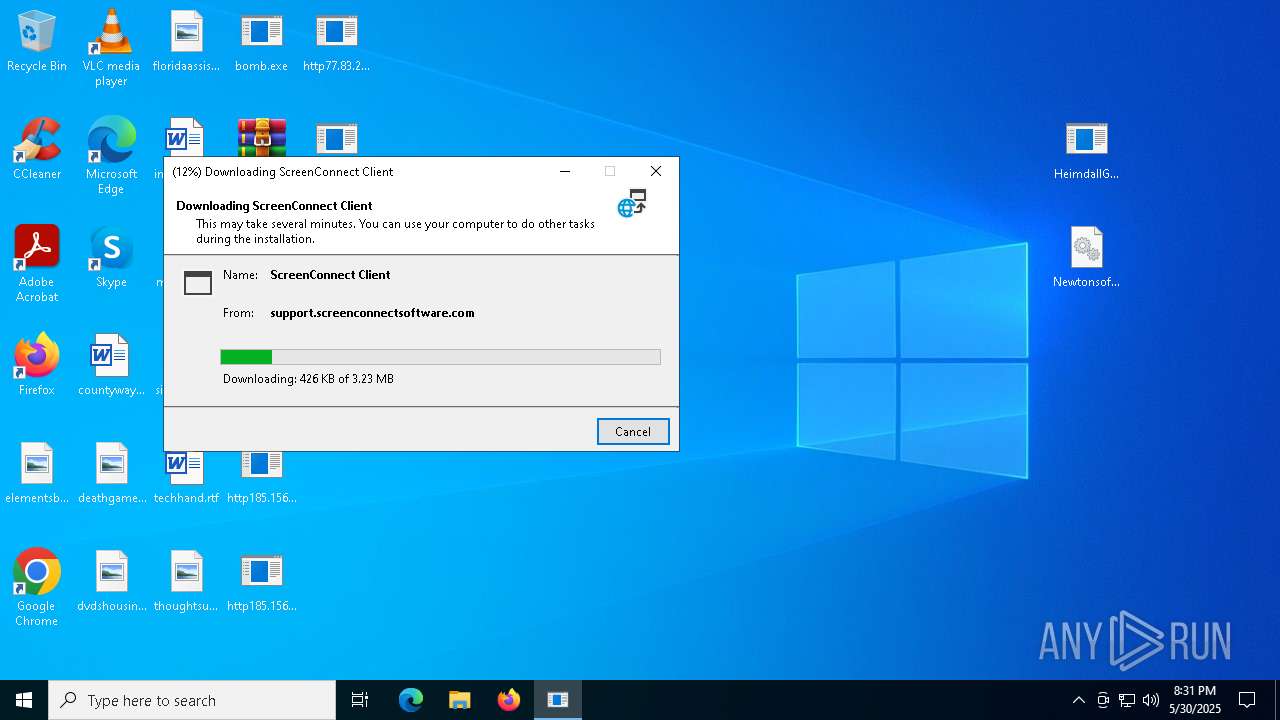The image size is (1280, 720).
Task: Open the volume tray icon
Action: [x=1151, y=700]
